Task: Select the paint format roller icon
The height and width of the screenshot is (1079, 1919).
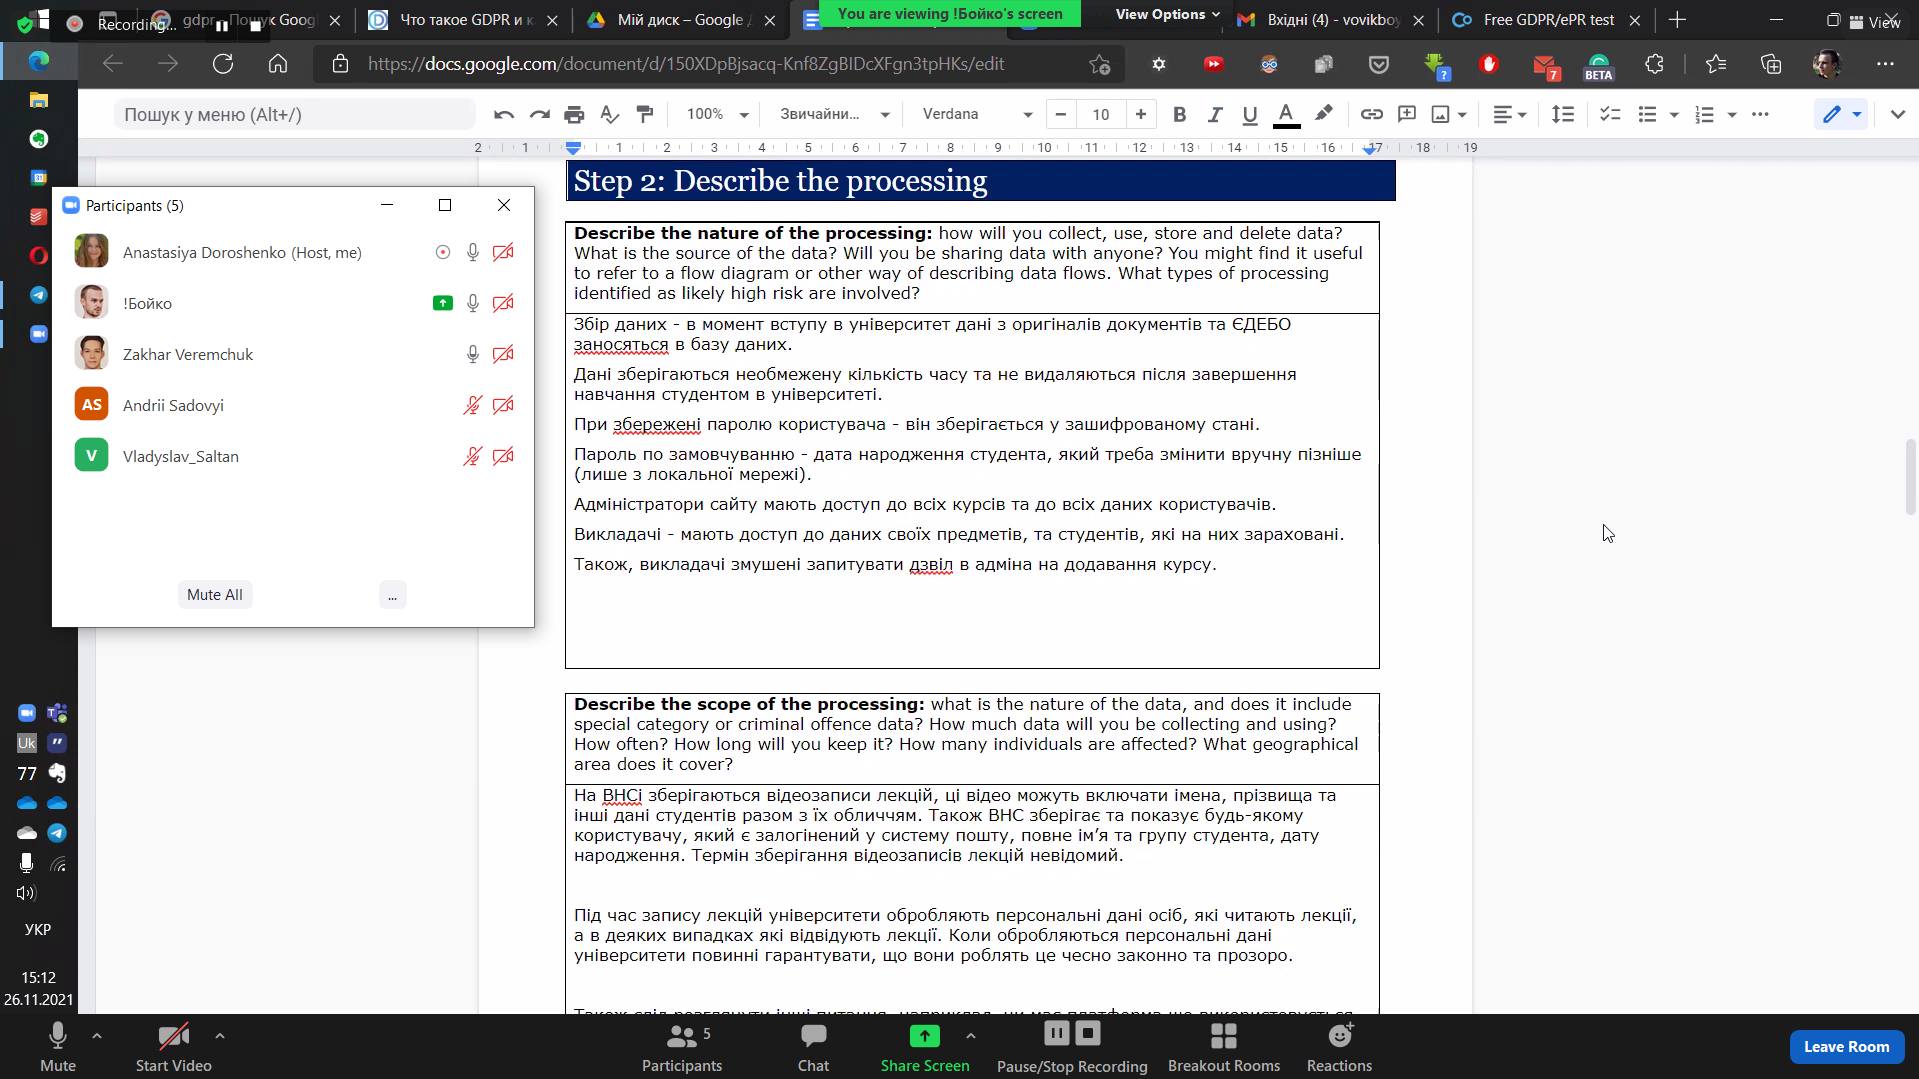Action: point(645,114)
